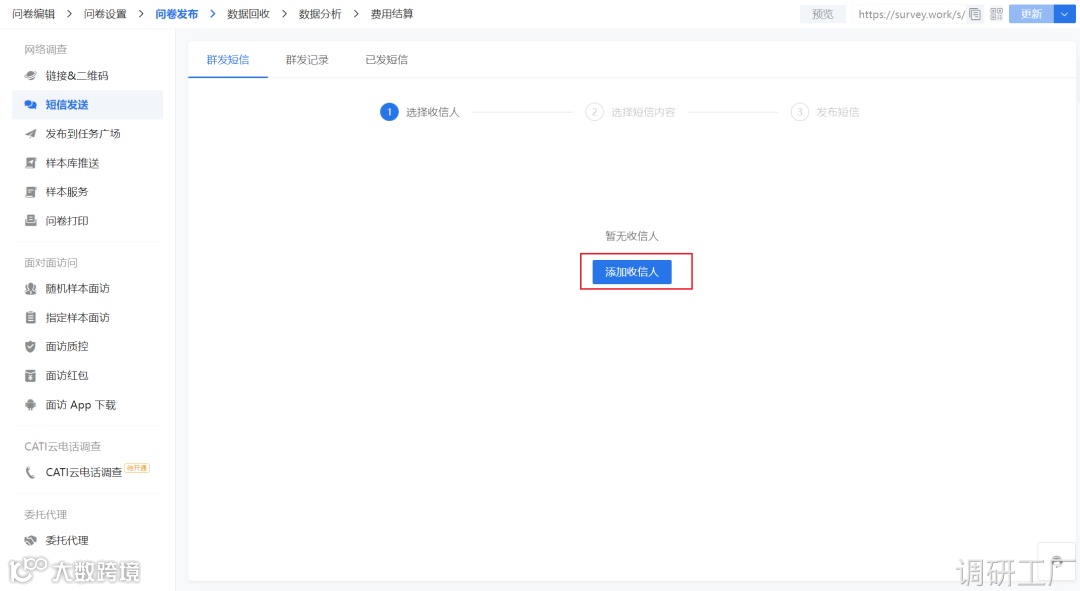This screenshot has height=591, width=1080.
Task: Click the handshake icon for 委托代理
Action: [x=30, y=541]
